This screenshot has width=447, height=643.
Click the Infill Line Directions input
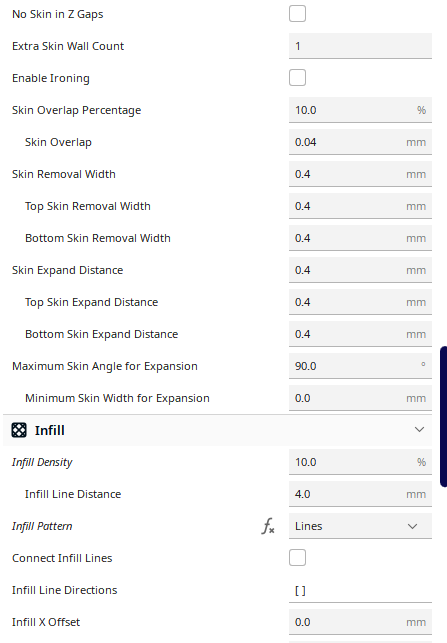coord(360,590)
